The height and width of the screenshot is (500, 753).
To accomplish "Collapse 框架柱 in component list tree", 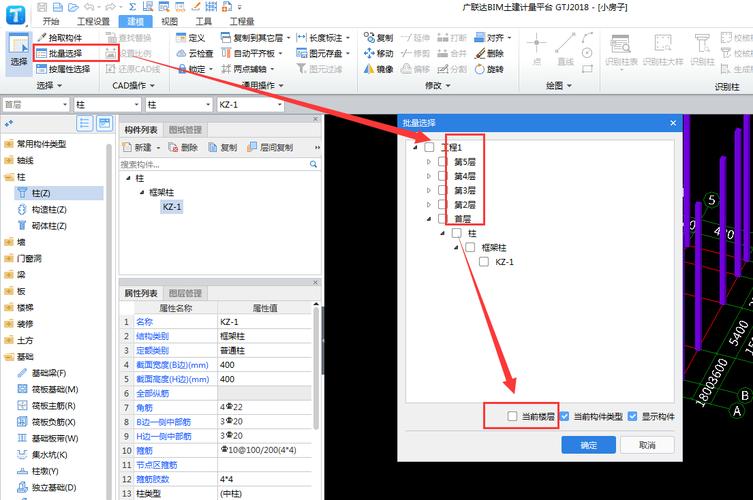I will (142, 193).
